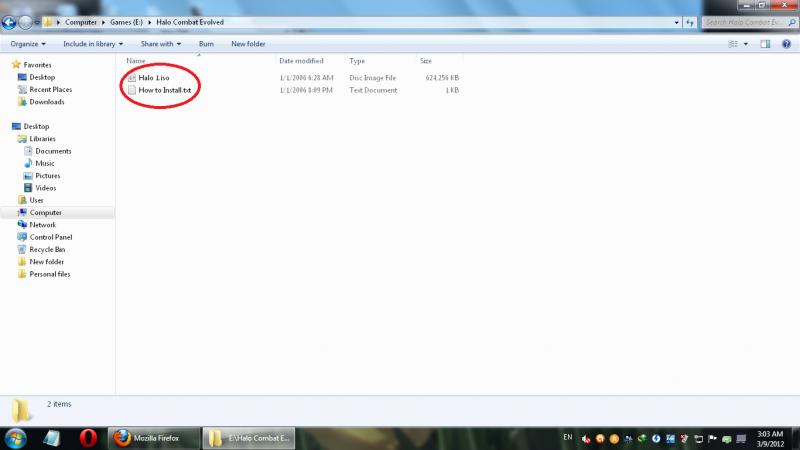Image resolution: width=800 pixels, height=450 pixels.
Task: Click the folder icon in details pane
Action: 21,410
